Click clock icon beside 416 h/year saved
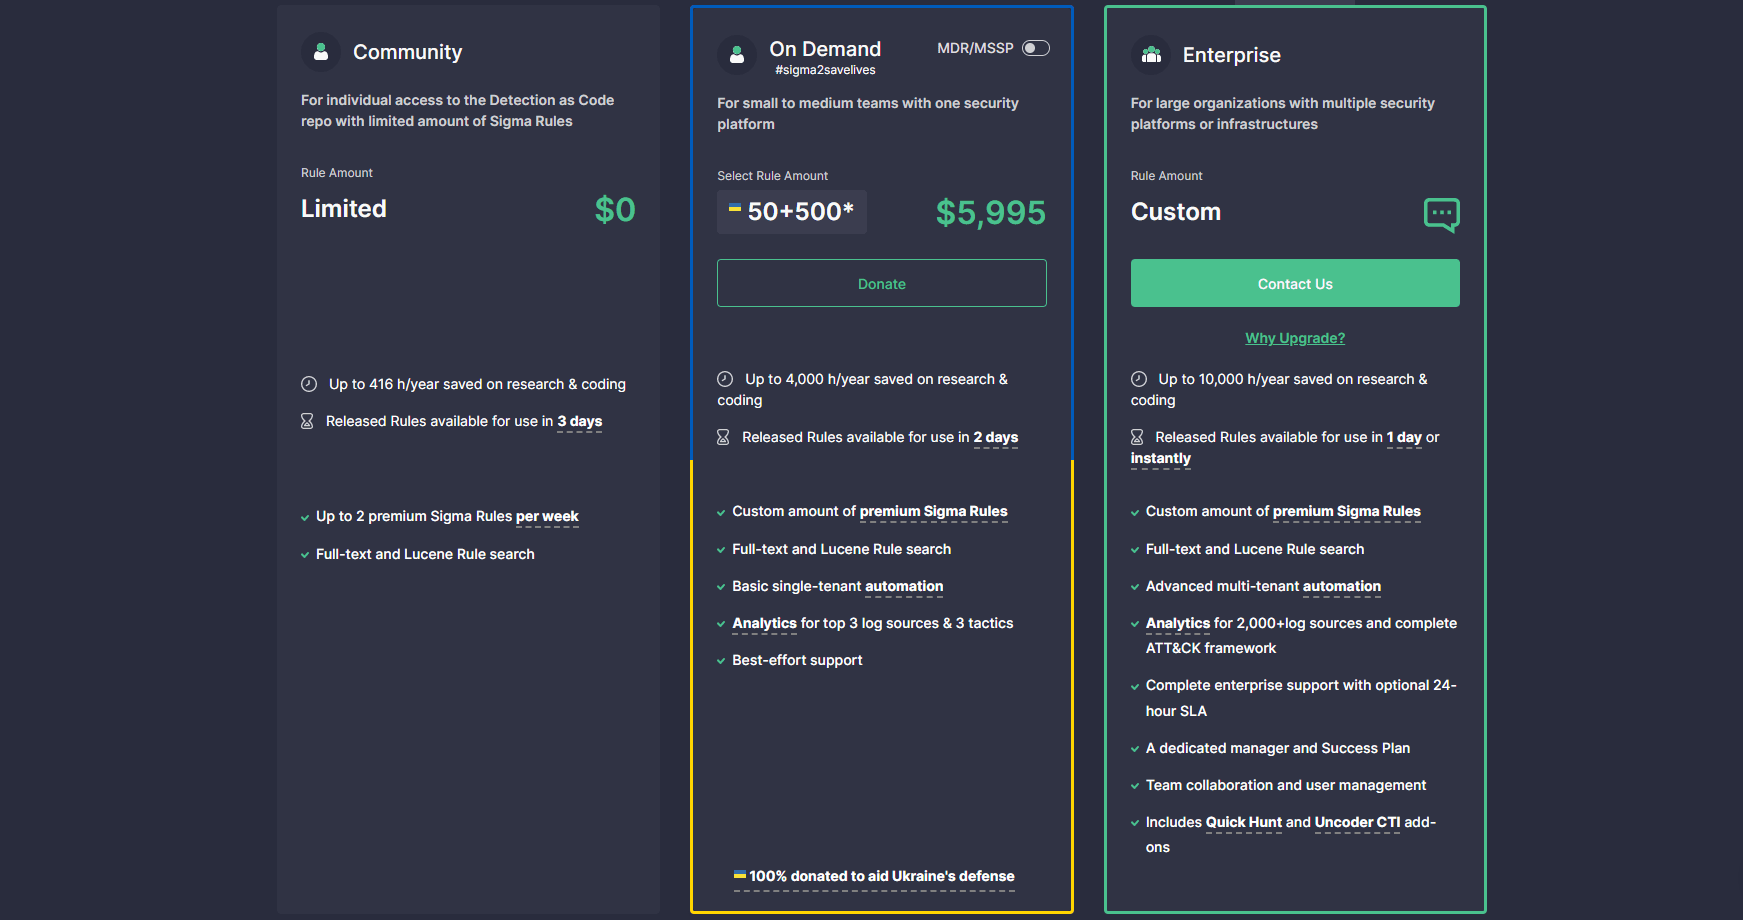 point(309,384)
